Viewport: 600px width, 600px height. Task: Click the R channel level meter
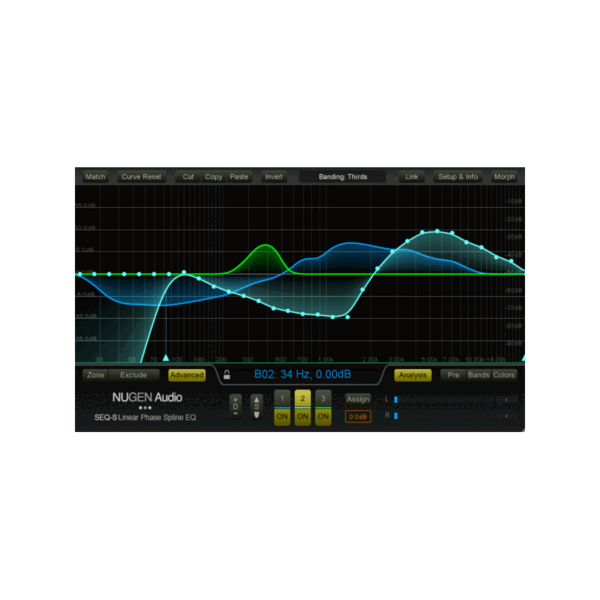coord(455,416)
